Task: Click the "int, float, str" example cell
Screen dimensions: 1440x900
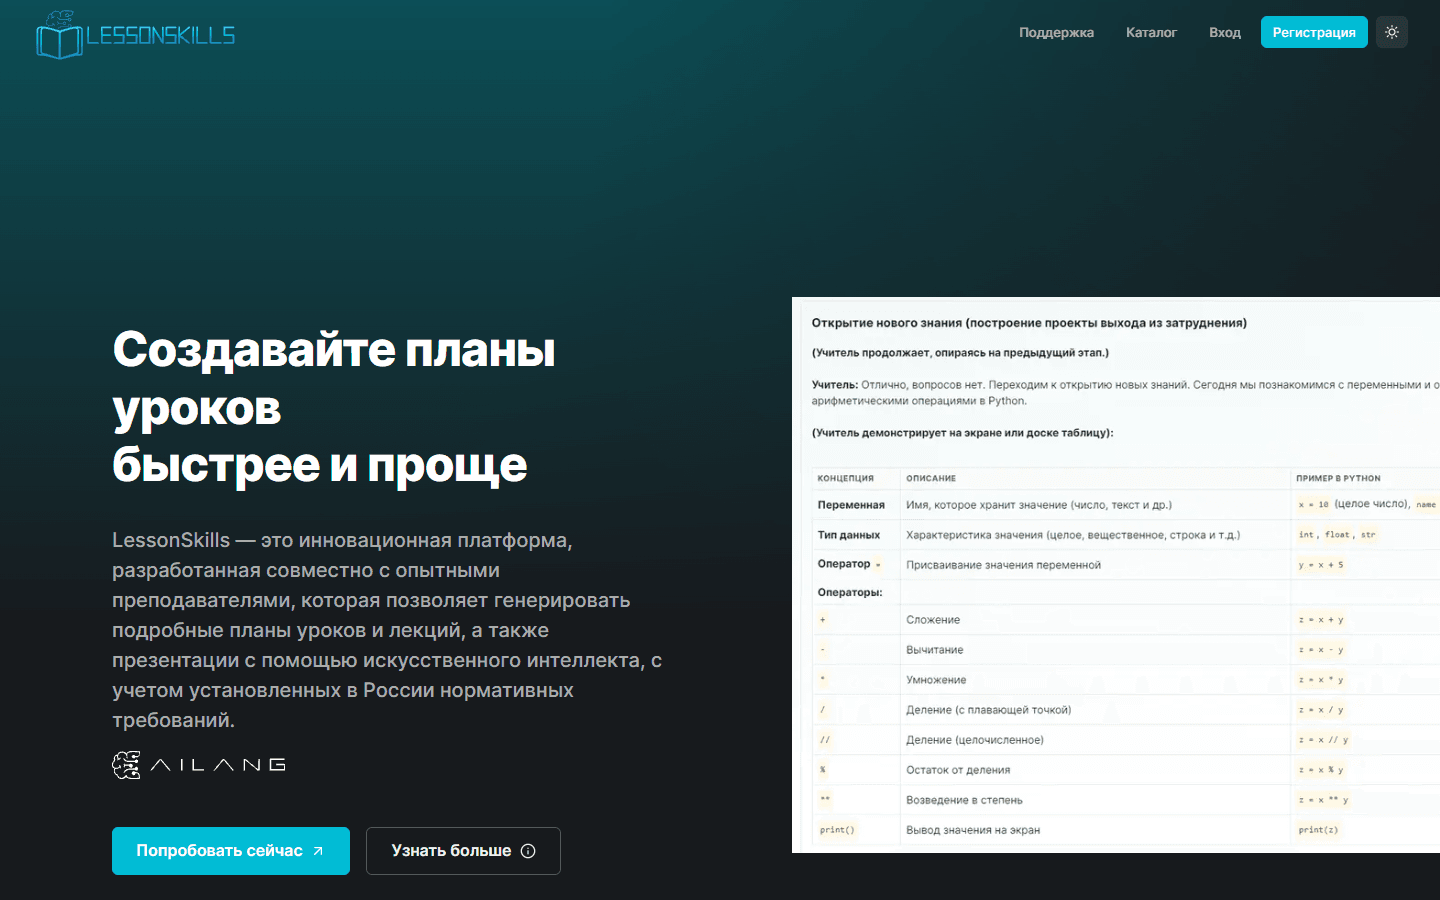Action: pyautogui.click(x=1337, y=535)
